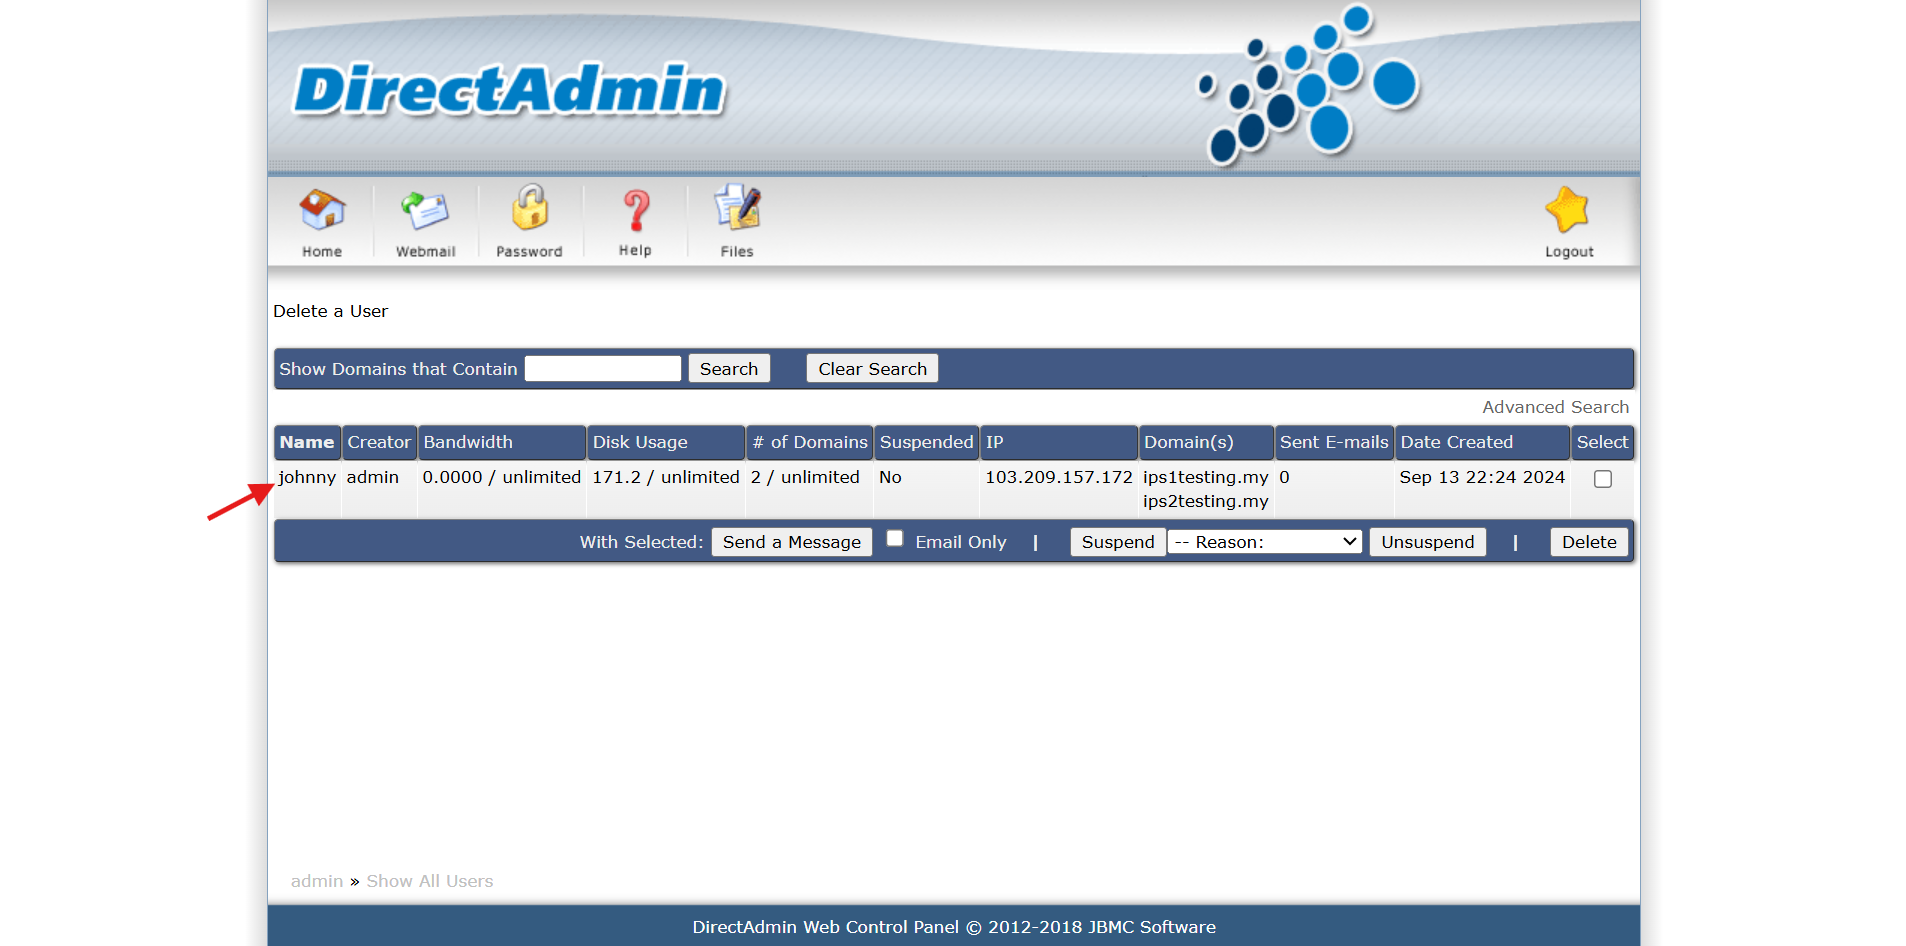Click the Select column header
1906x946 pixels.
click(1602, 442)
